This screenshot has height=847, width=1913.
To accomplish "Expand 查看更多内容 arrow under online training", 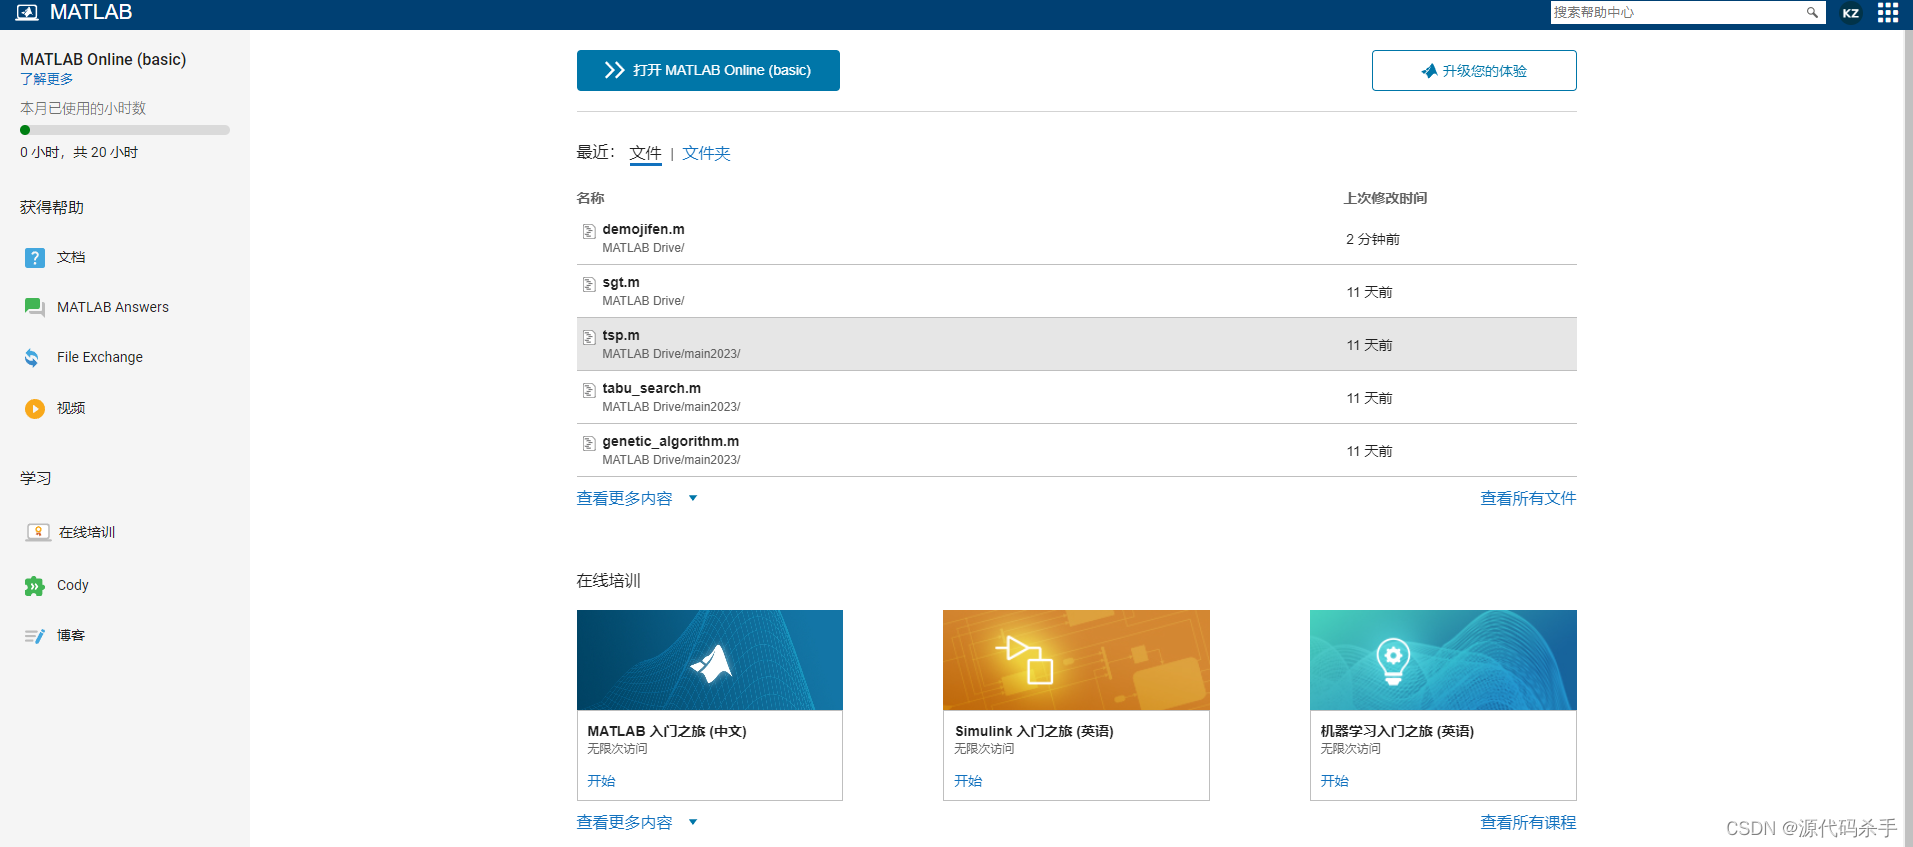I will coord(693,822).
